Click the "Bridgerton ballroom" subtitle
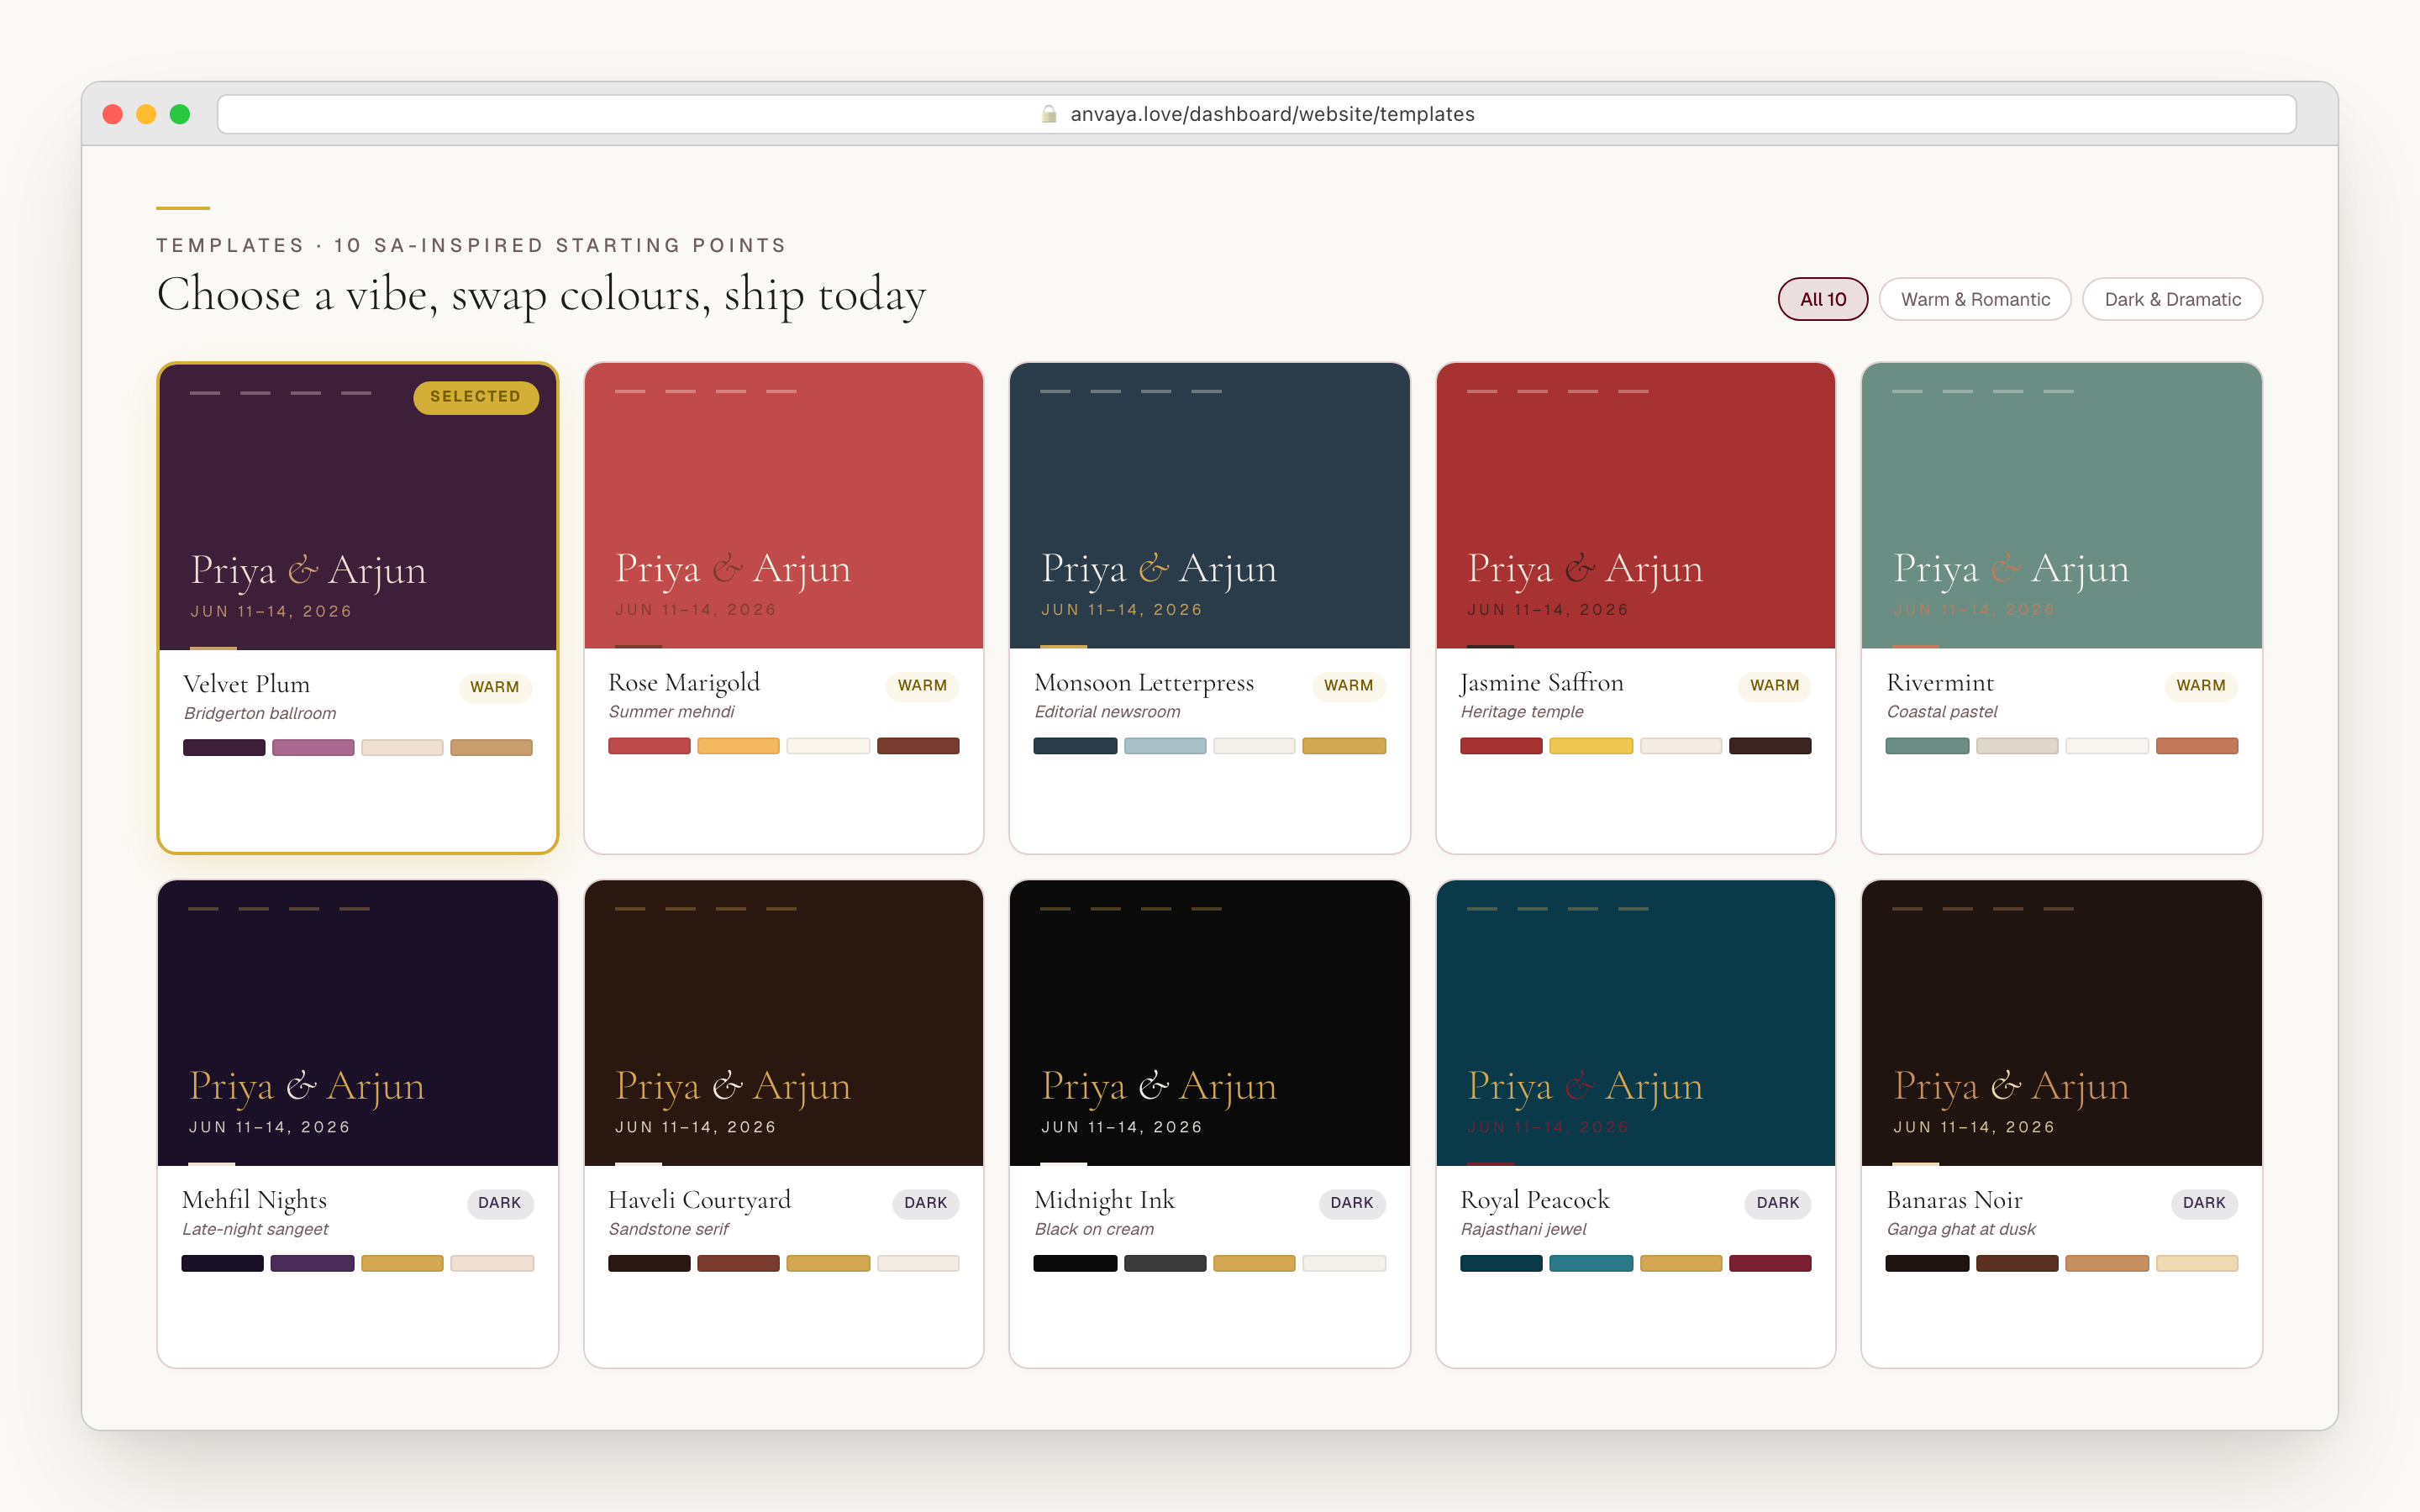Image resolution: width=2420 pixels, height=1512 pixels. coord(260,713)
